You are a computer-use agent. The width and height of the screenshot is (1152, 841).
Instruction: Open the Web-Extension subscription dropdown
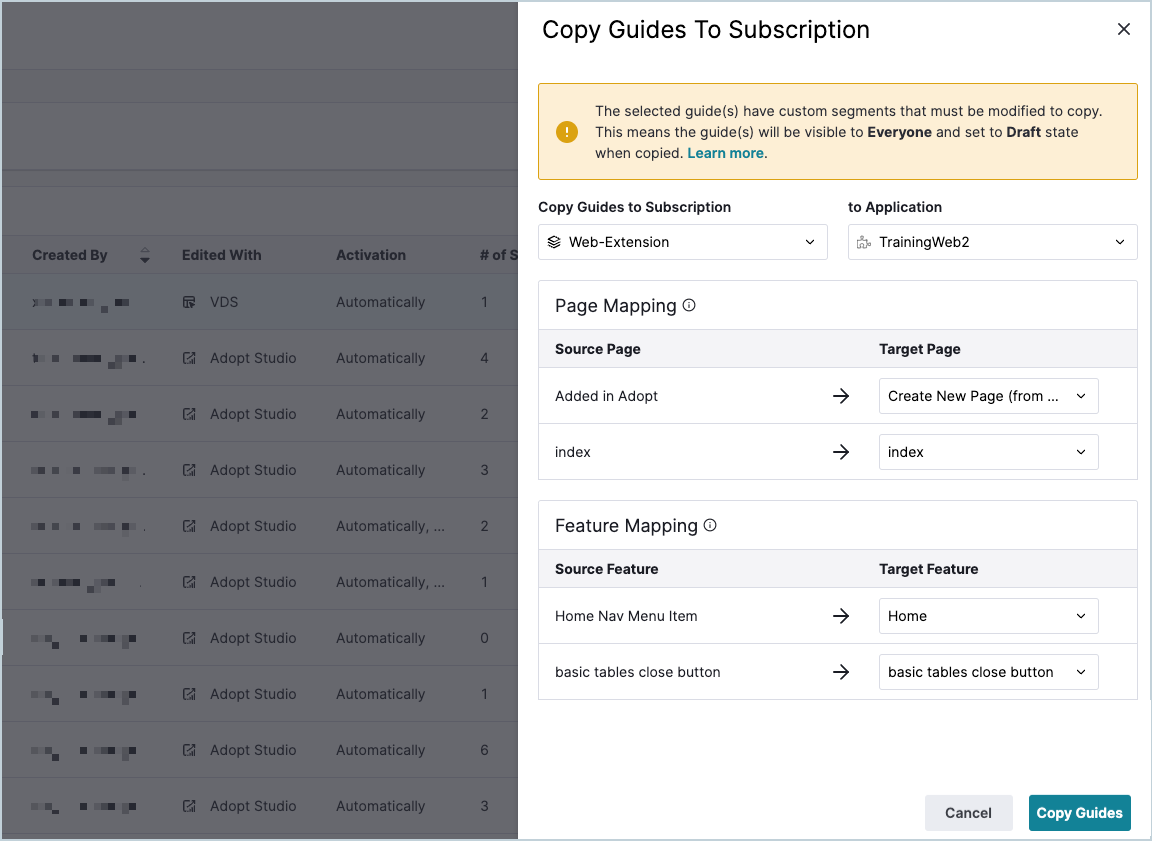683,242
